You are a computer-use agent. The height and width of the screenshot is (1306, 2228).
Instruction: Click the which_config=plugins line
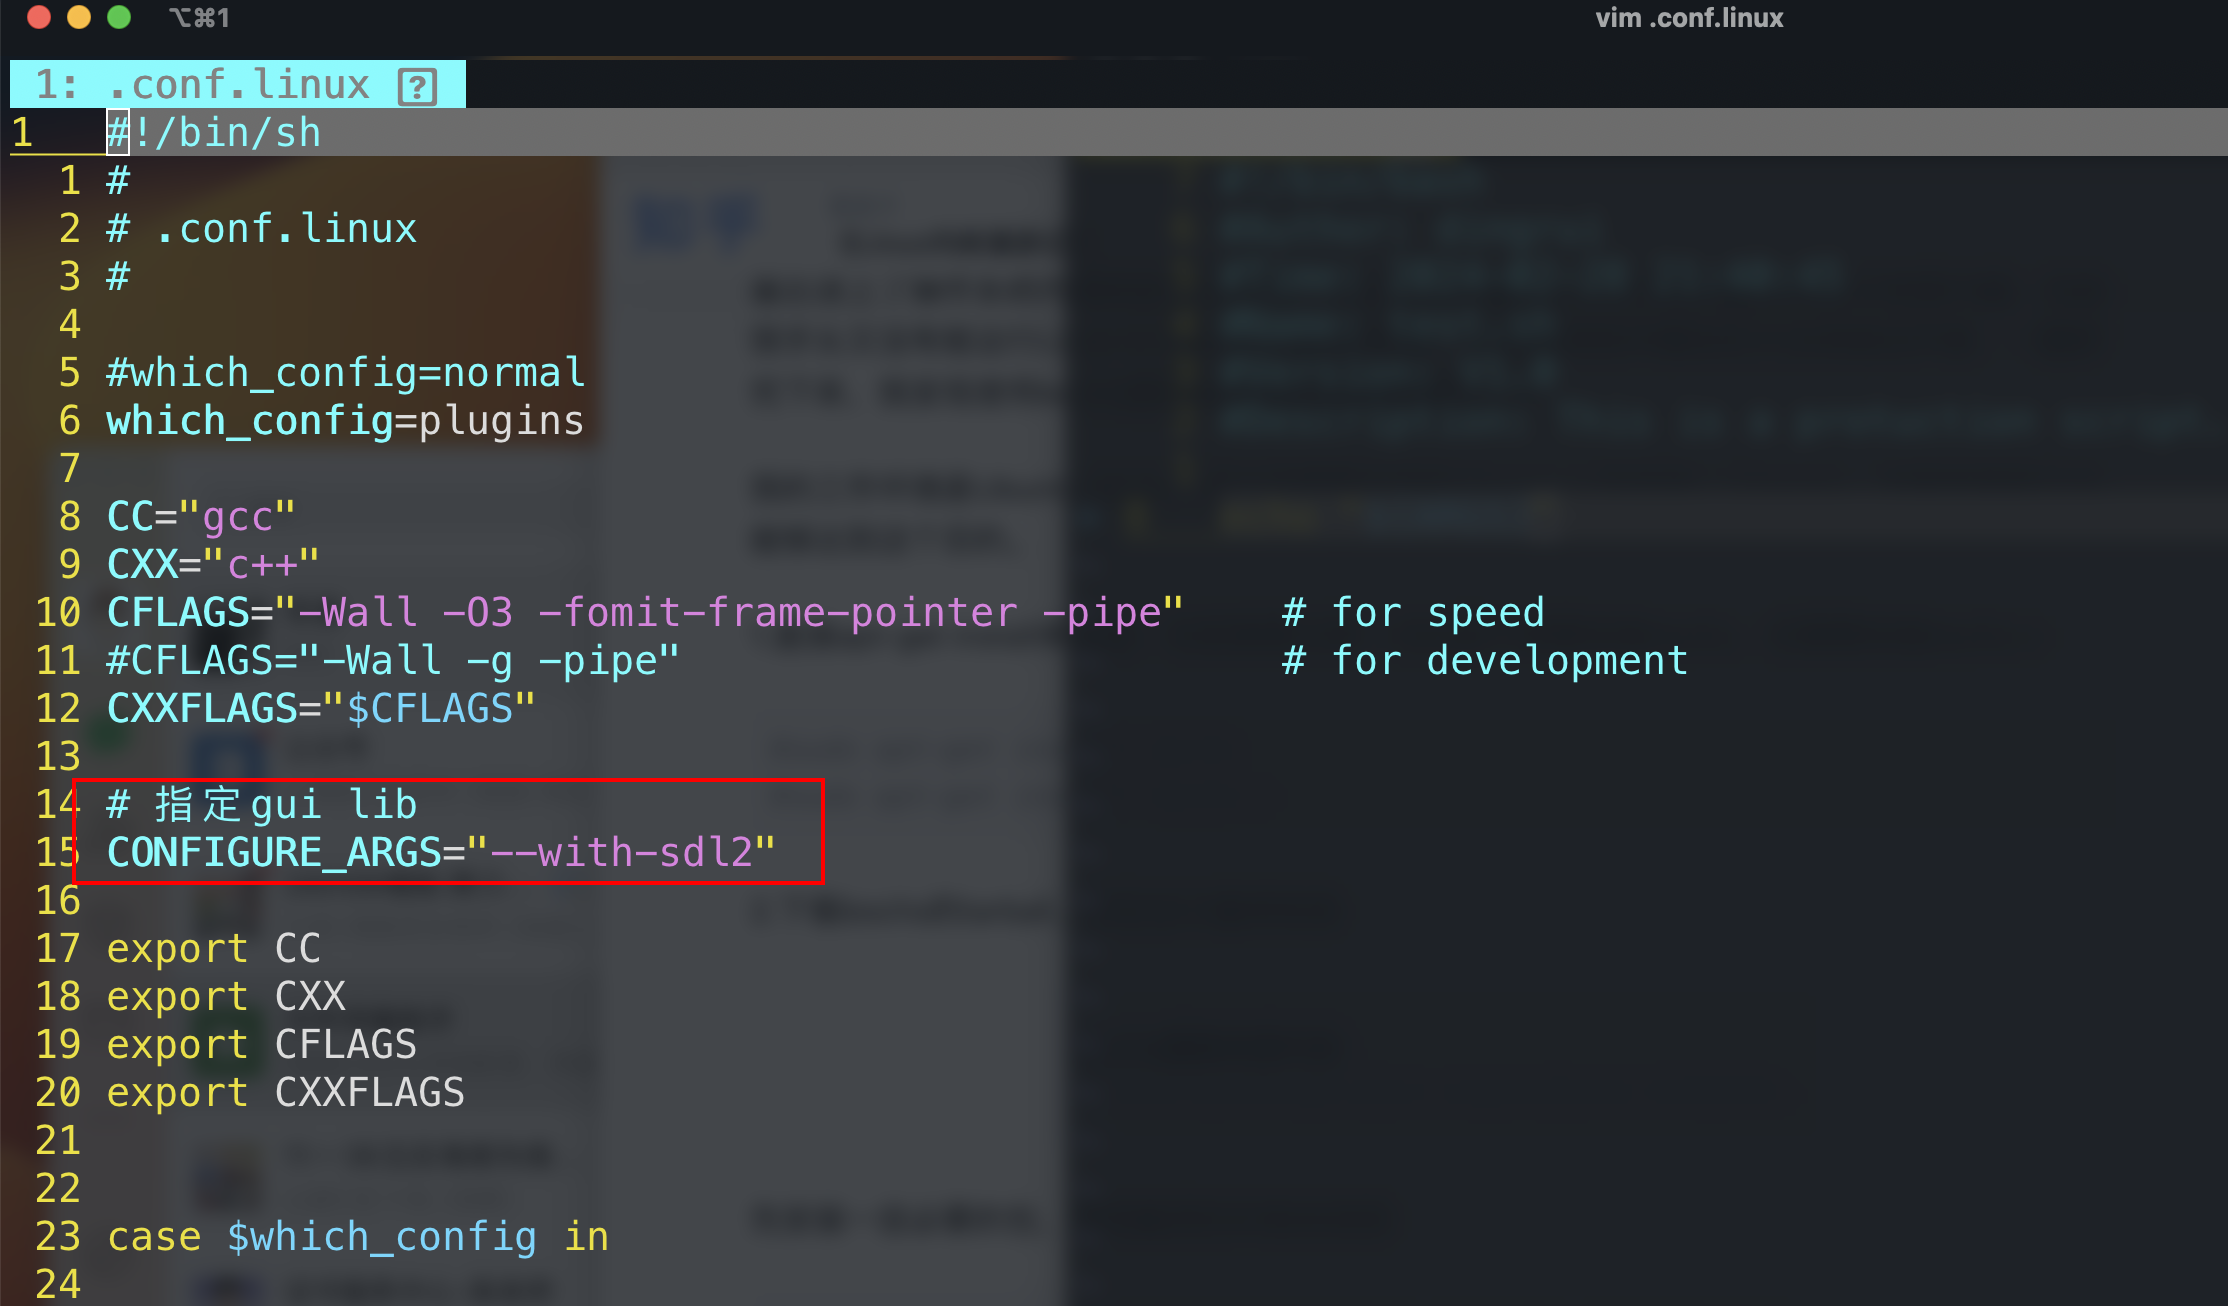pos(345,421)
